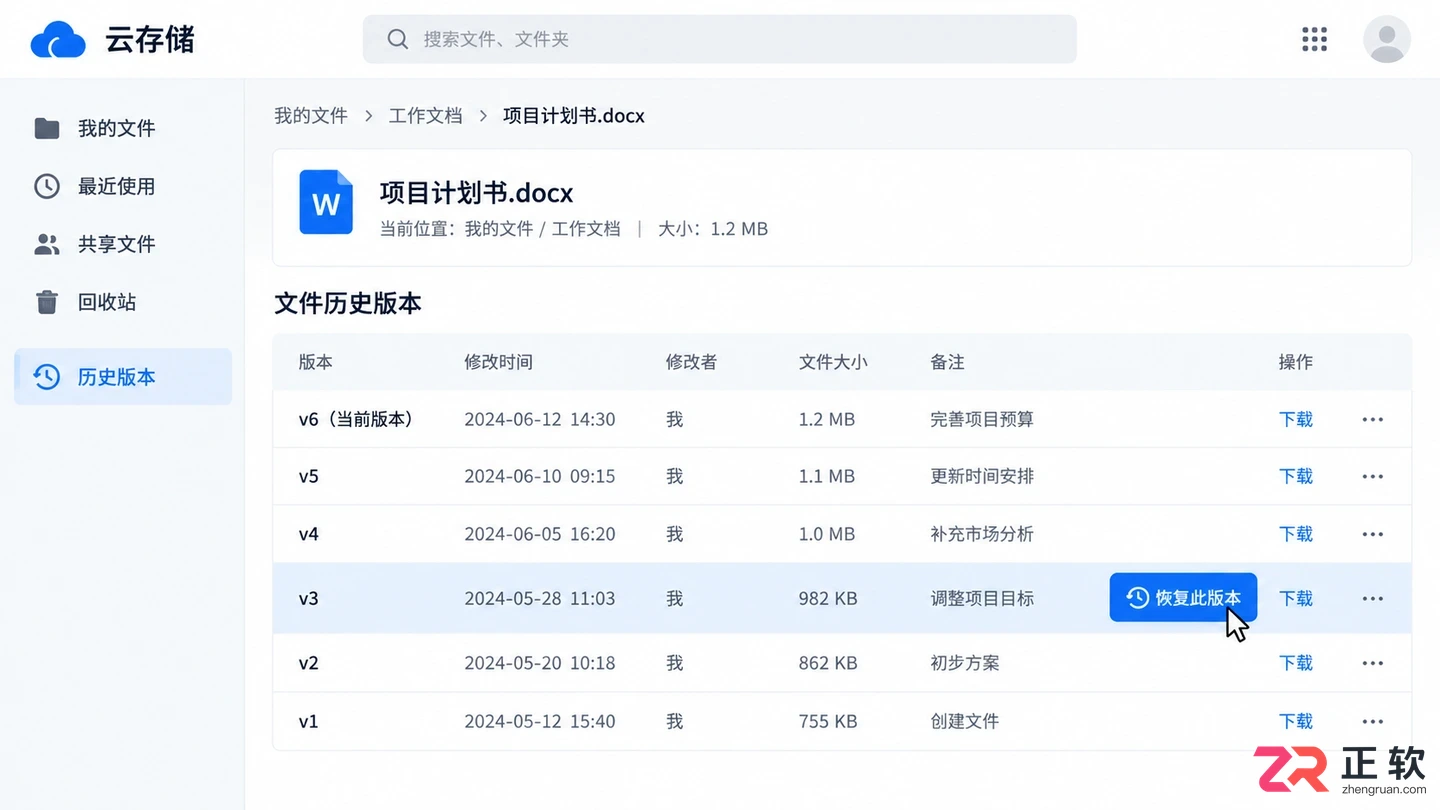Click the 2024-05-20 10:18 timestamp
This screenshot has width=1440, height=810.
[x=540, y=663]
